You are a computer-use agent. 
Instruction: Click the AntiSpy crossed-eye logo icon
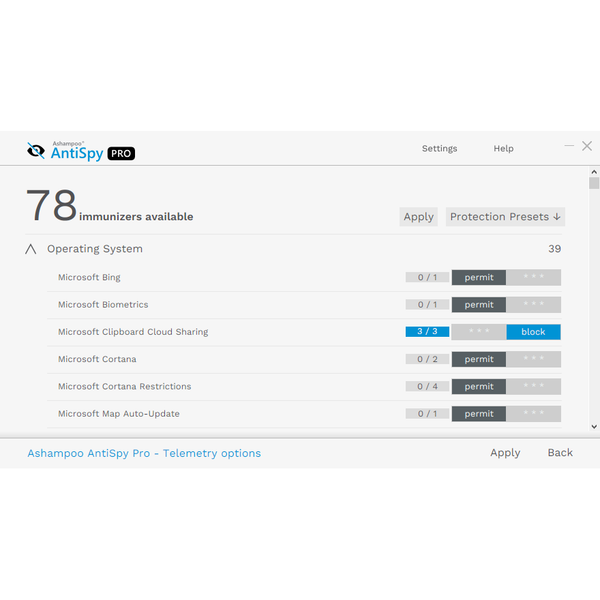[x=36, y=151]
